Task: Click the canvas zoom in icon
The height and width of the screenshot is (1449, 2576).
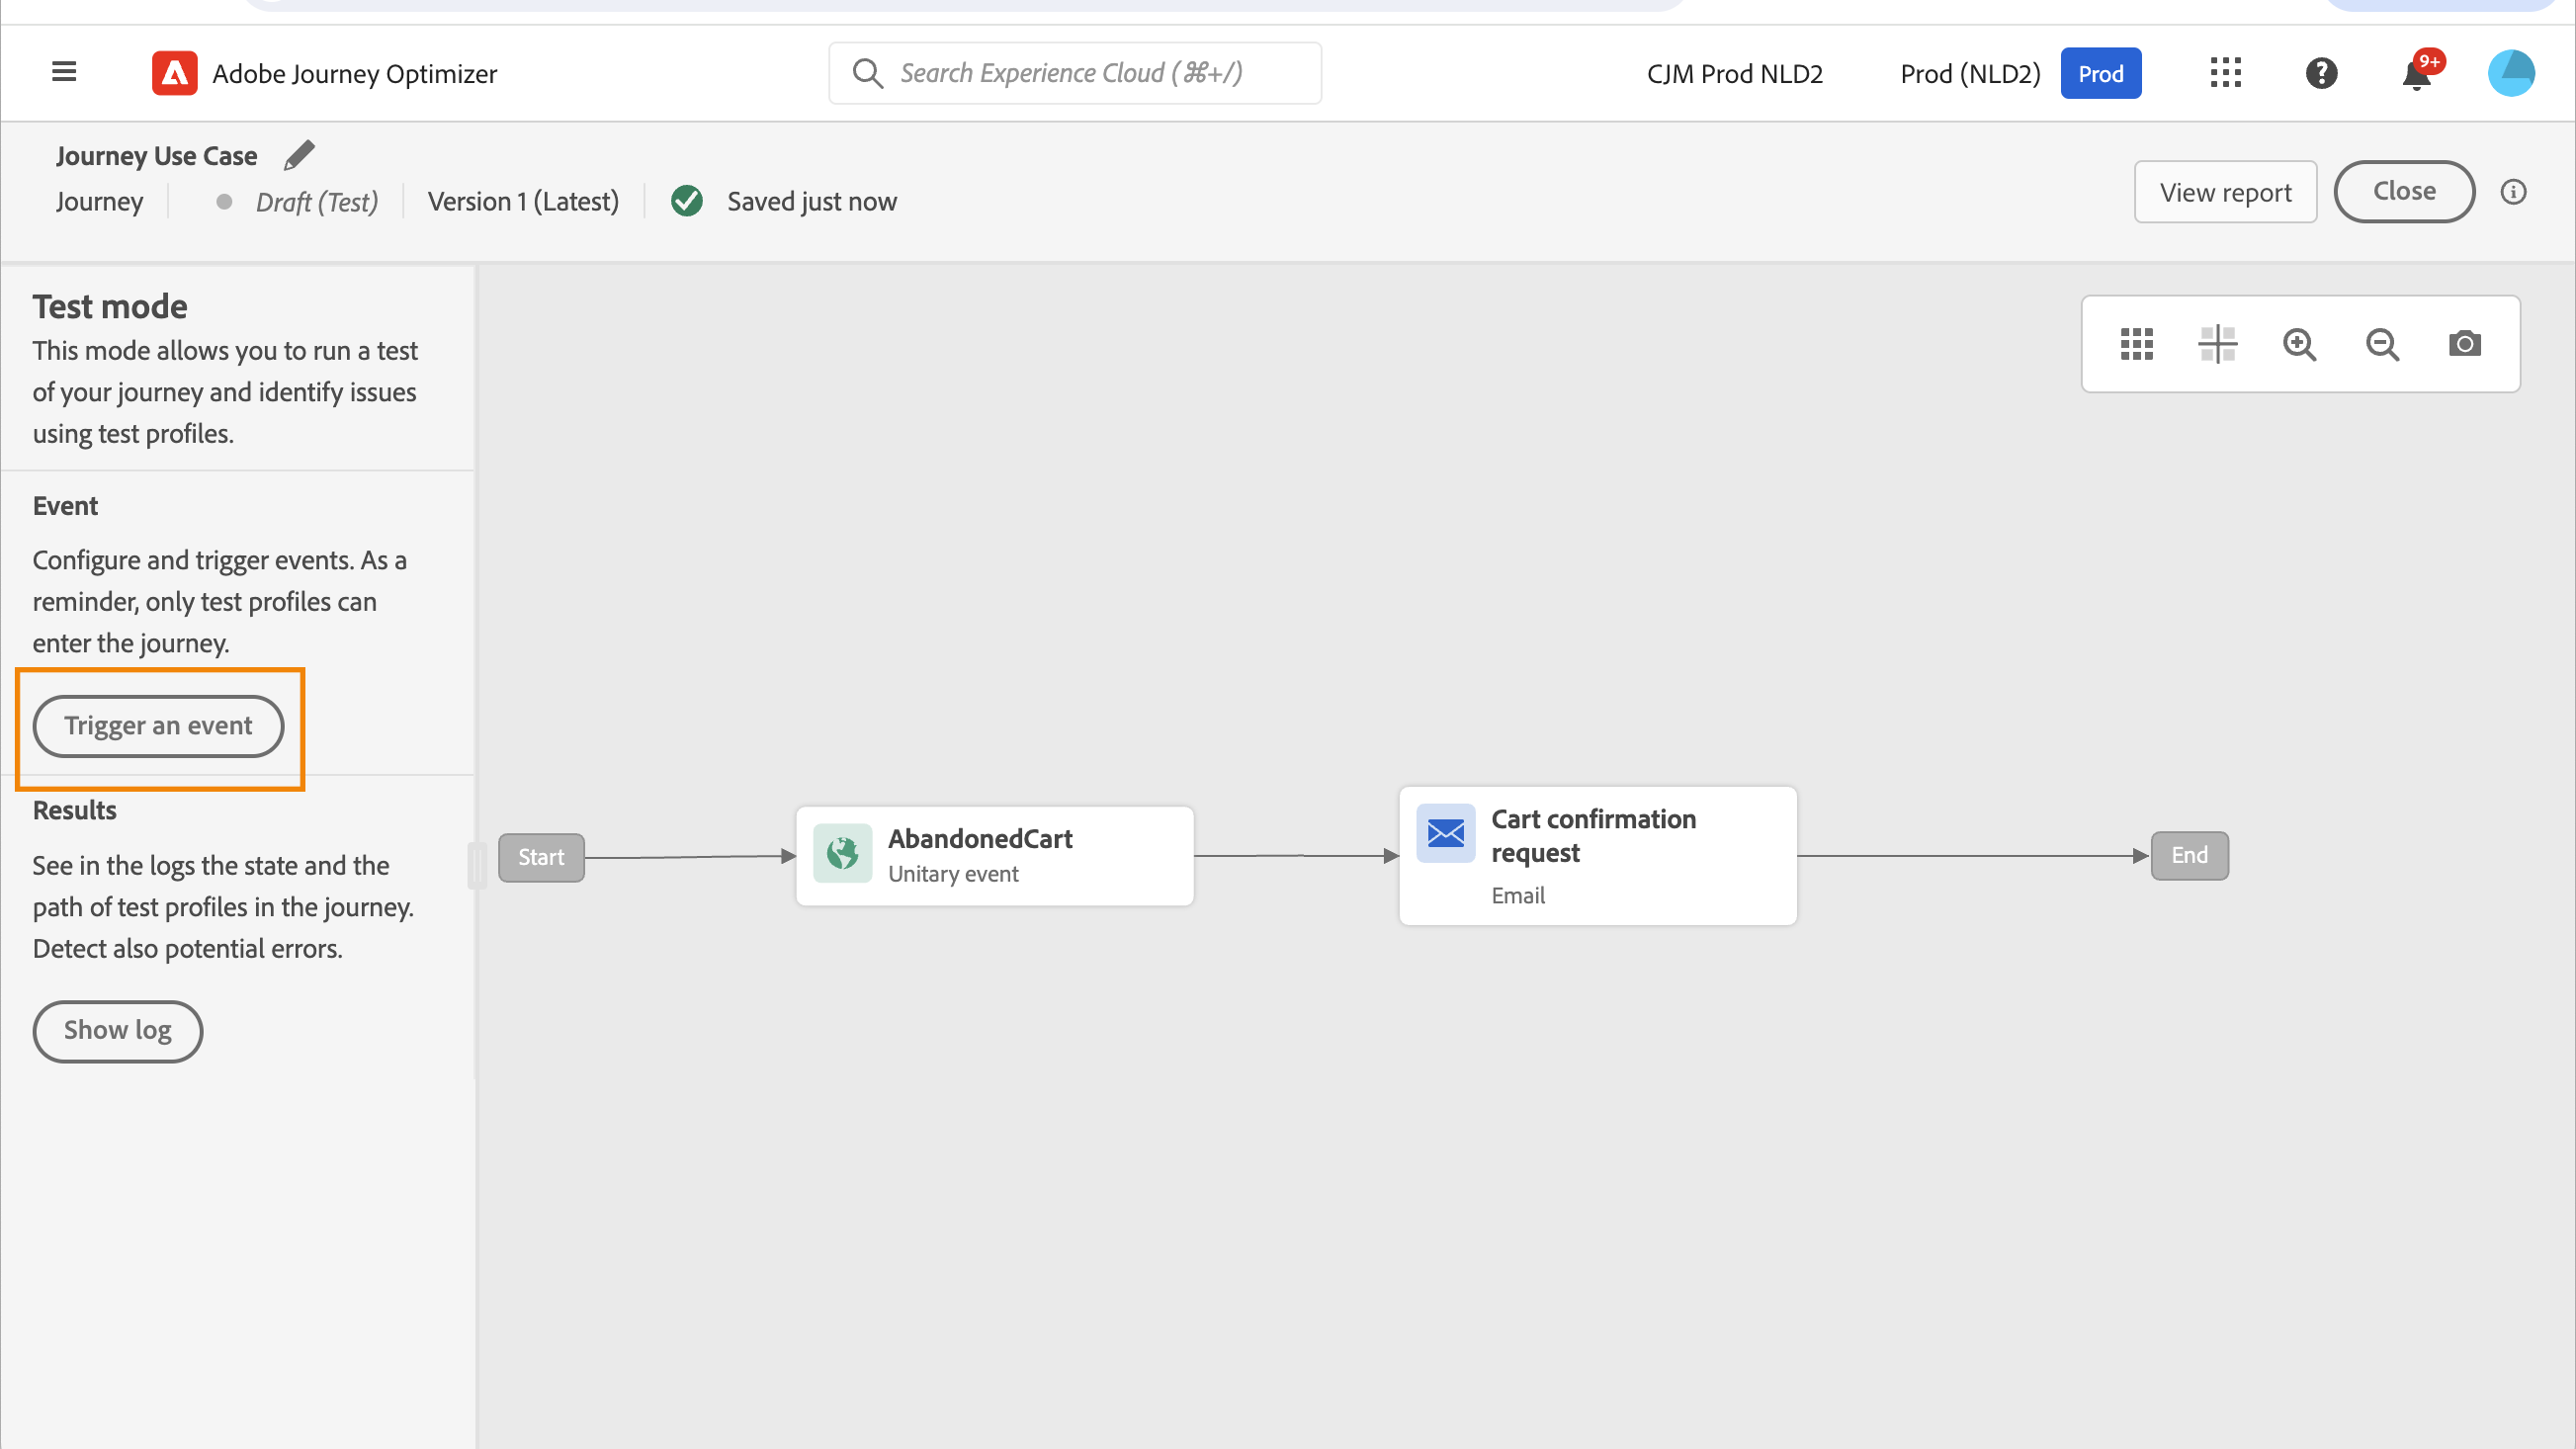Action: coord(2299,344)
